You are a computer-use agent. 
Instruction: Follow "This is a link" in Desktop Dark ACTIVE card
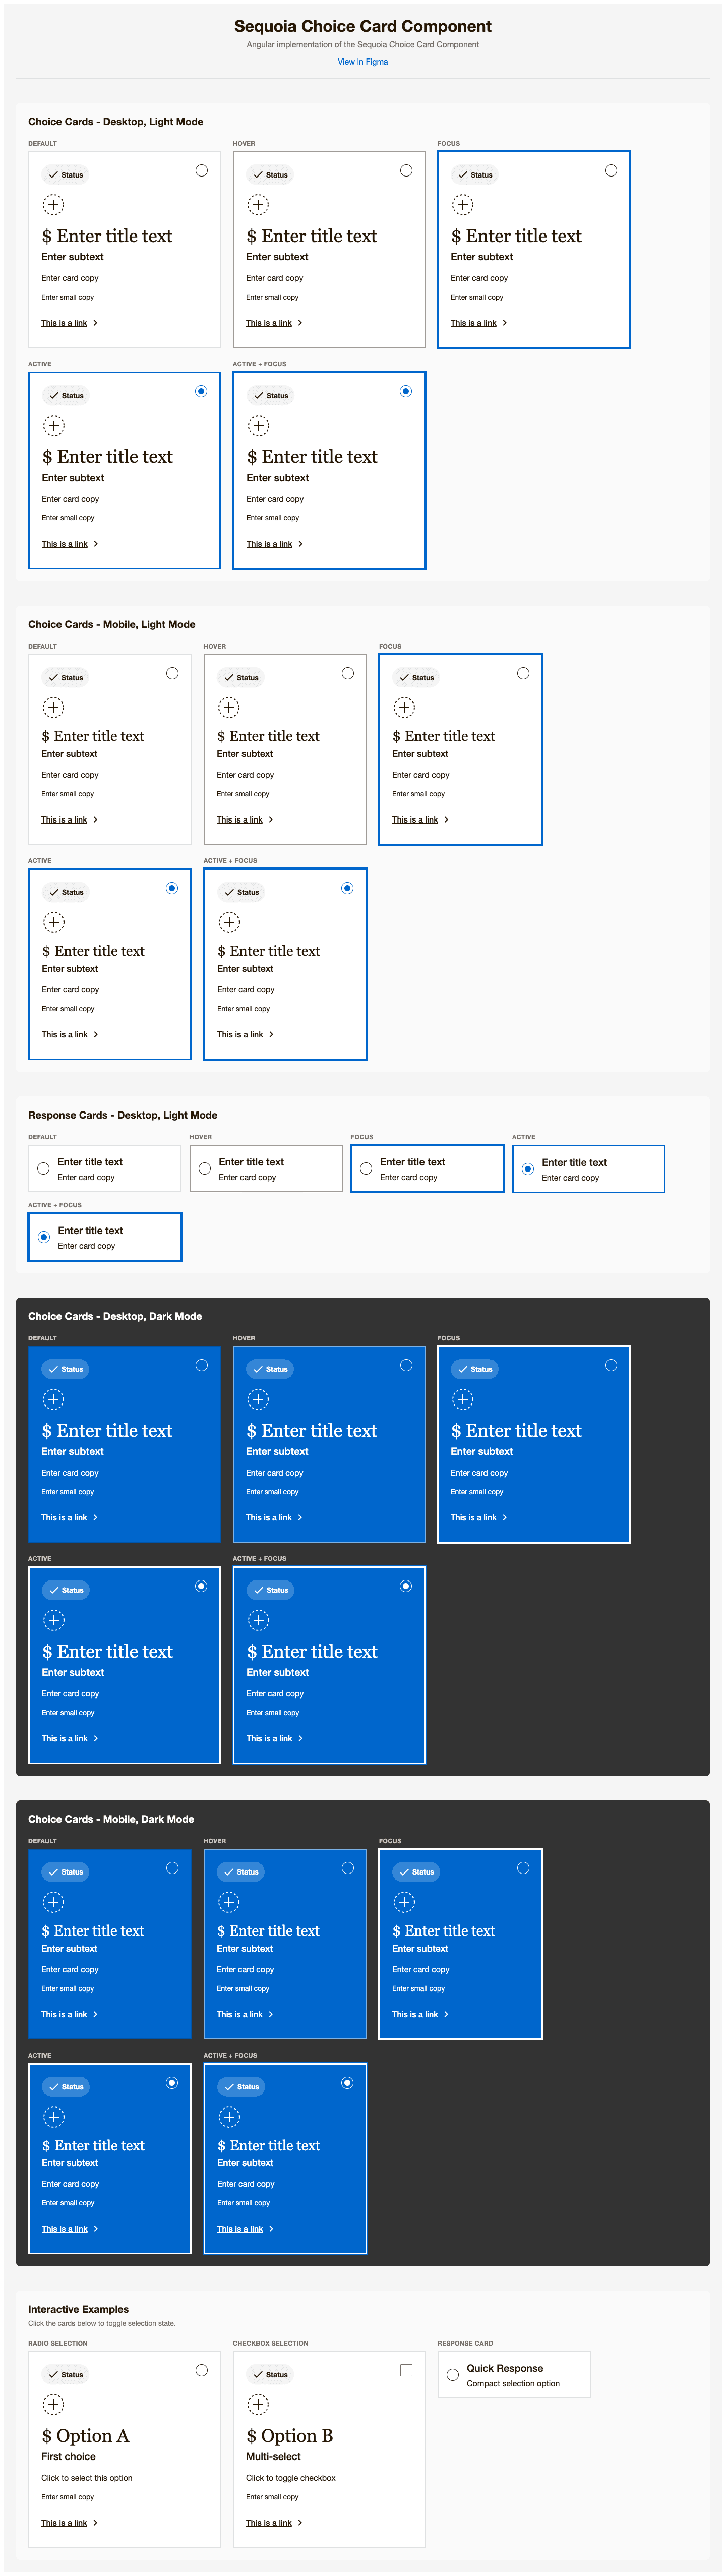(64, 1739)
